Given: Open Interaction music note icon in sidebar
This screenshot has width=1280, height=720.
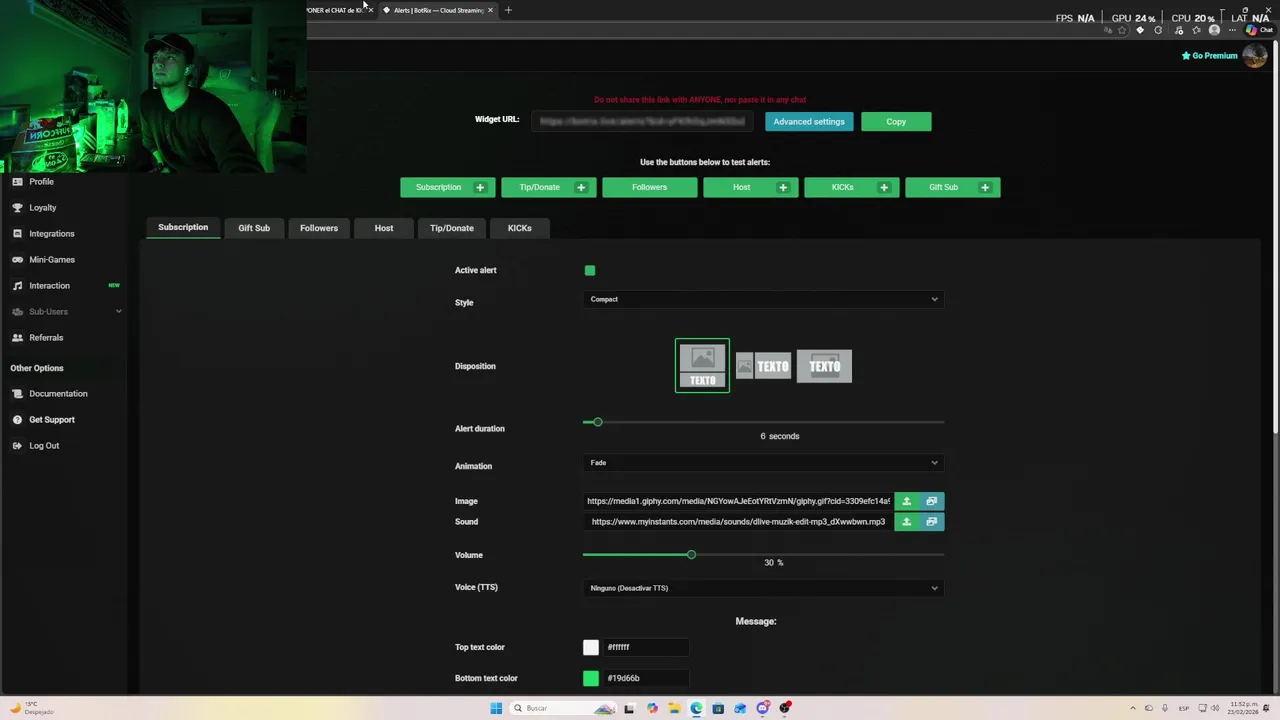Looking at the screenshot, I should tap(17, 286).
